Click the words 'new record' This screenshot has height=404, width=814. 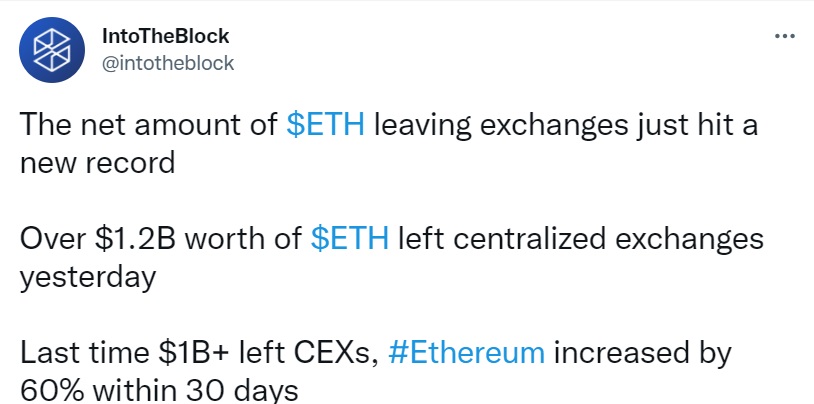97,164
